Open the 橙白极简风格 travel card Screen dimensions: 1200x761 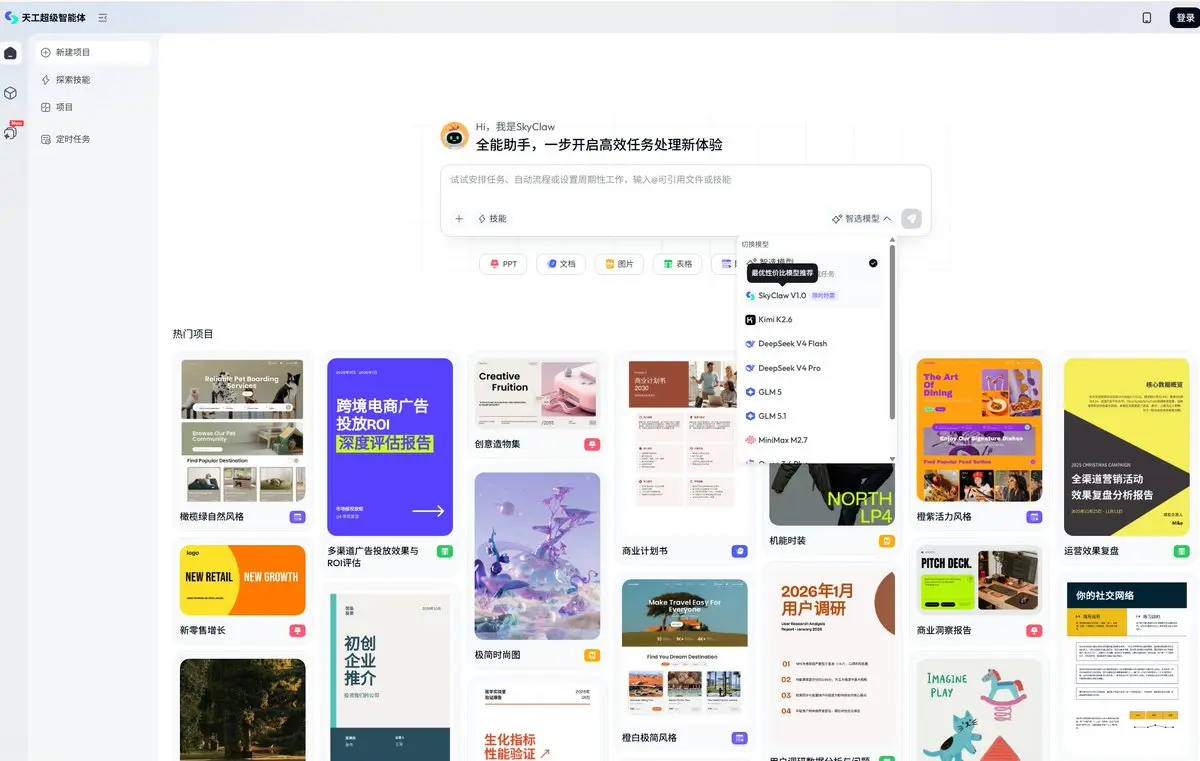coord(684,651)
